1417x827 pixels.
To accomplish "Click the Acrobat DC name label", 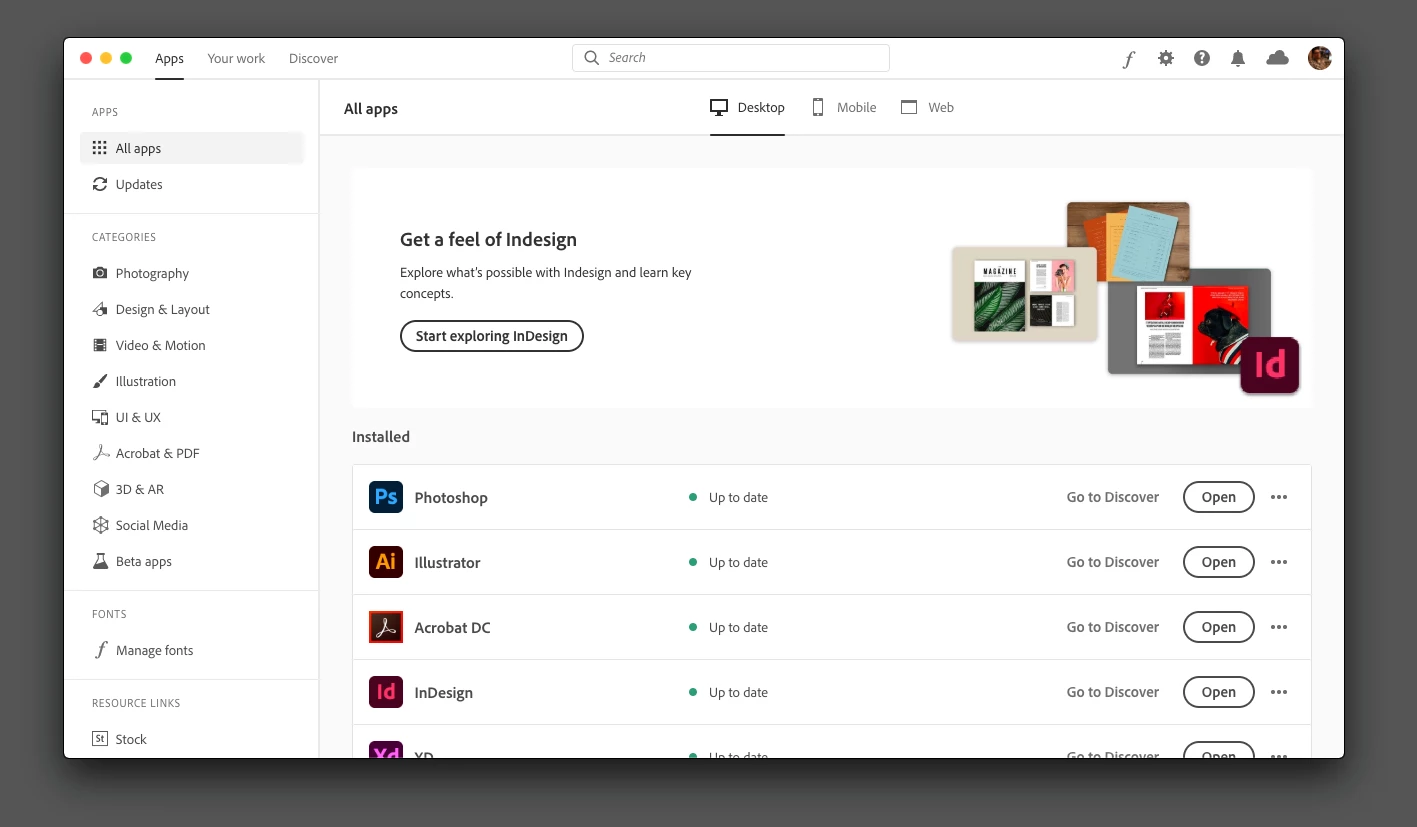I will (x=452, y=627).
